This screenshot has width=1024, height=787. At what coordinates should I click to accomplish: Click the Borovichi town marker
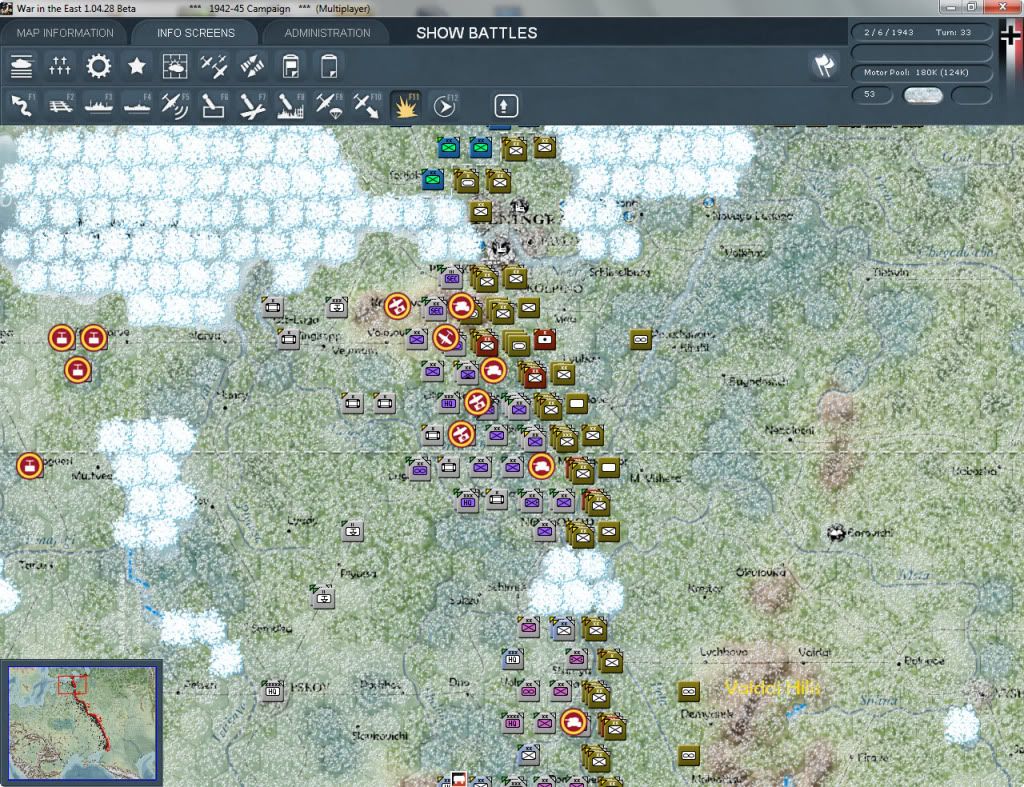pos(836,533)
